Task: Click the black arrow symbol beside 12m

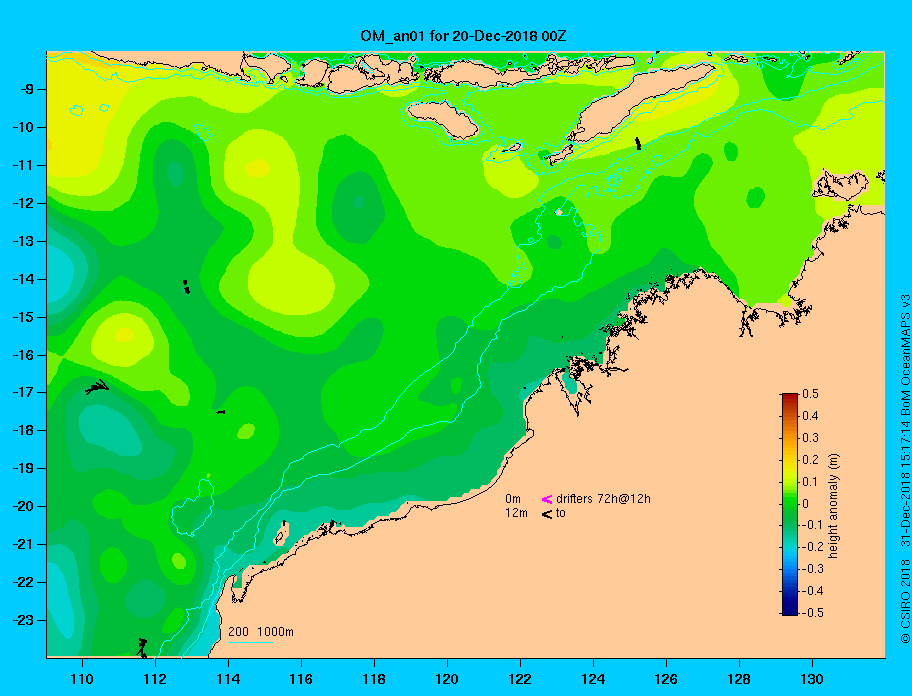Action: 547,514
